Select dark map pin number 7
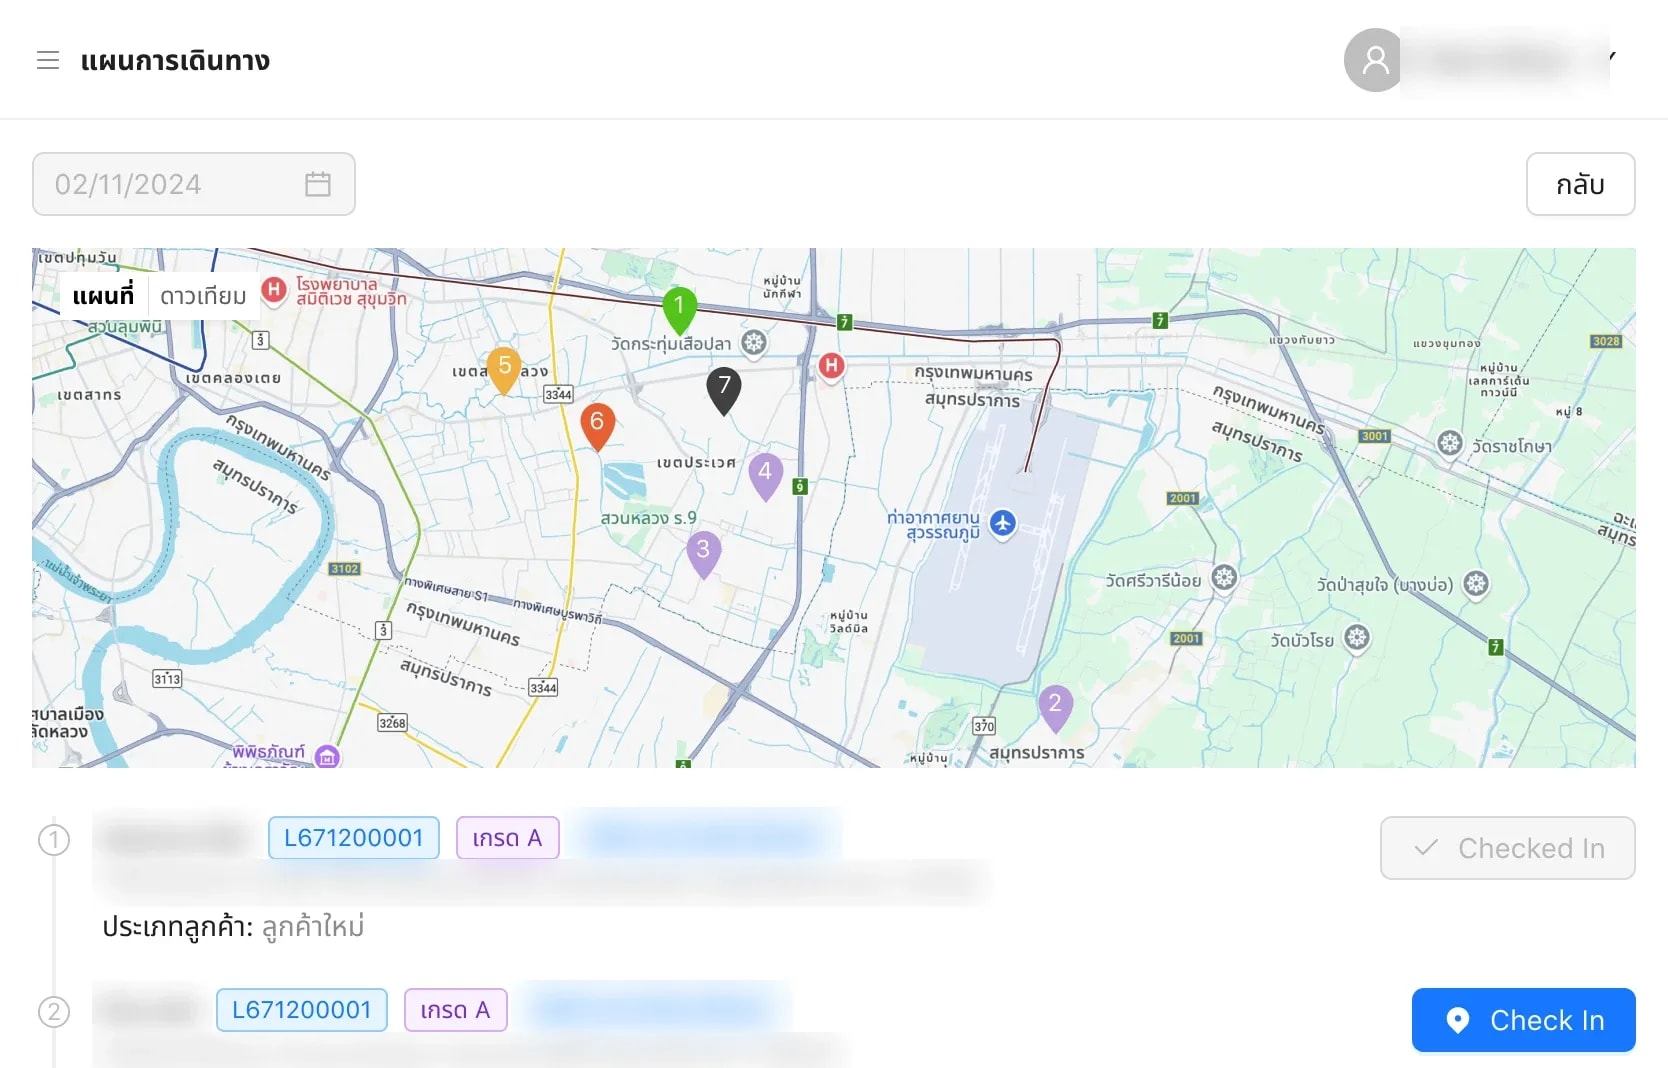The width and height of the screenshot is (1668, 1068). coord(724,390)
